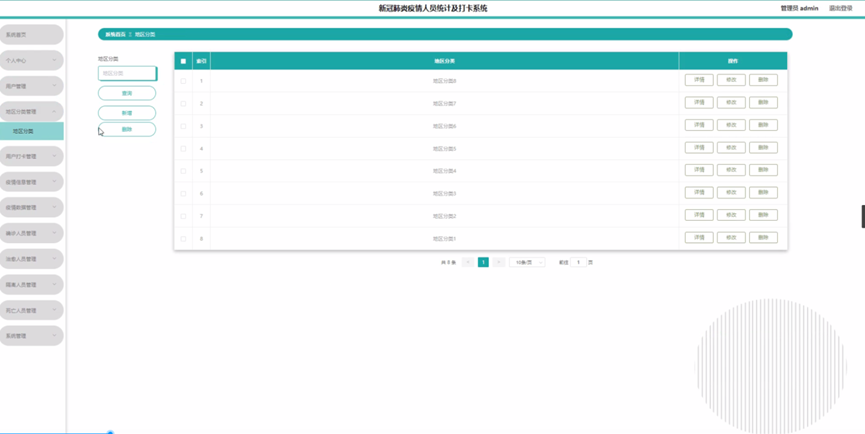This screenshot has width=865, height=434.
Task: Click 删除 for row 地区分类5
Action: (763, 148)
